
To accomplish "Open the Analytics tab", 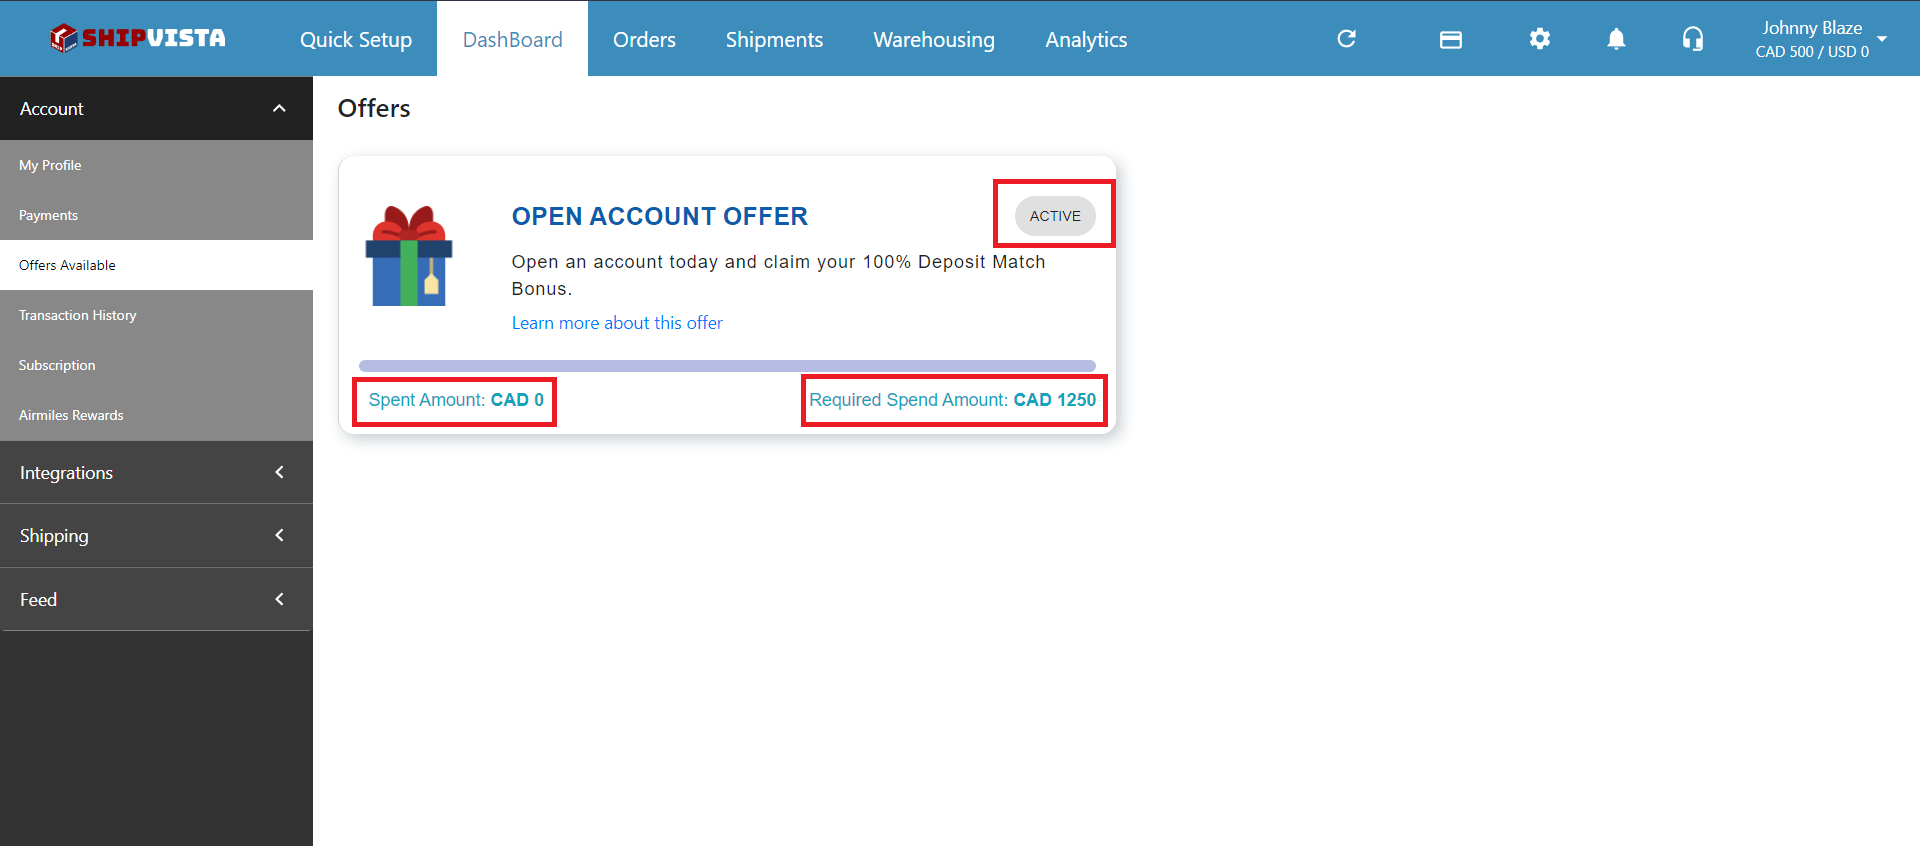I will 1086,39.
